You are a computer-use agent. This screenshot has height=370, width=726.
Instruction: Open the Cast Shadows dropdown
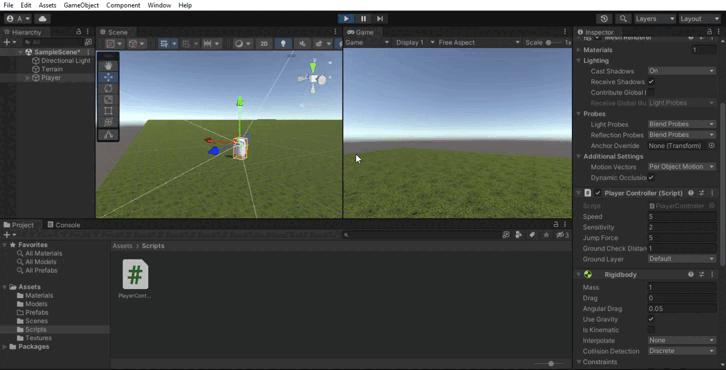coord(682,71)
